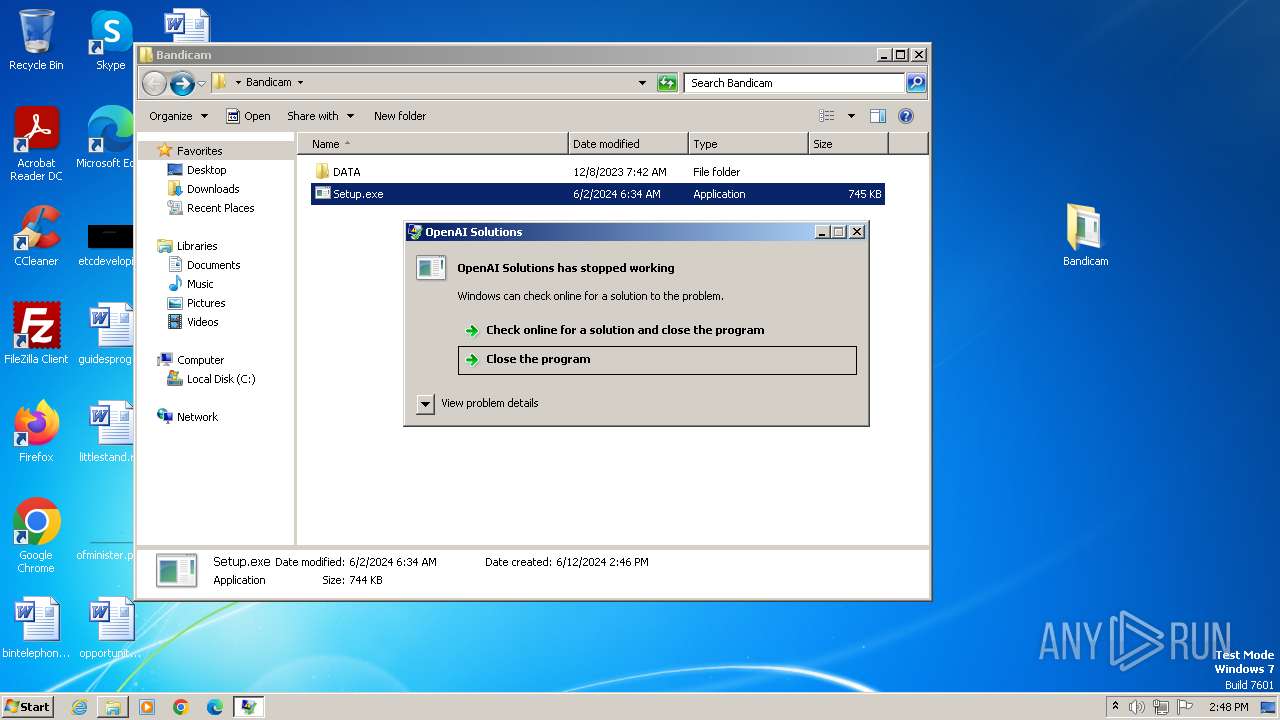Click New folder in the toolbar
The image size is (1280, 720).
click(x=400, y=116)
